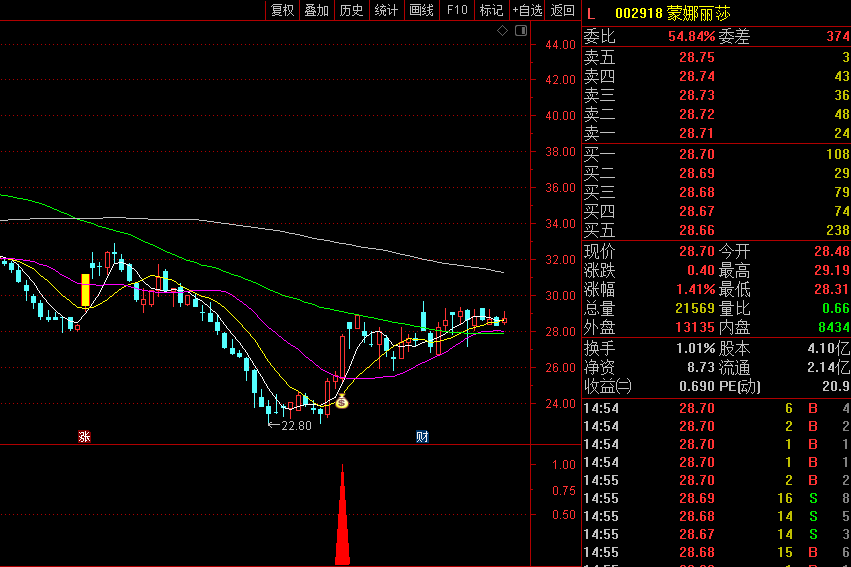Click the 流通 2.14亿 value
Image resolution: width=851 pixels, height=567 pixels.
829,368
